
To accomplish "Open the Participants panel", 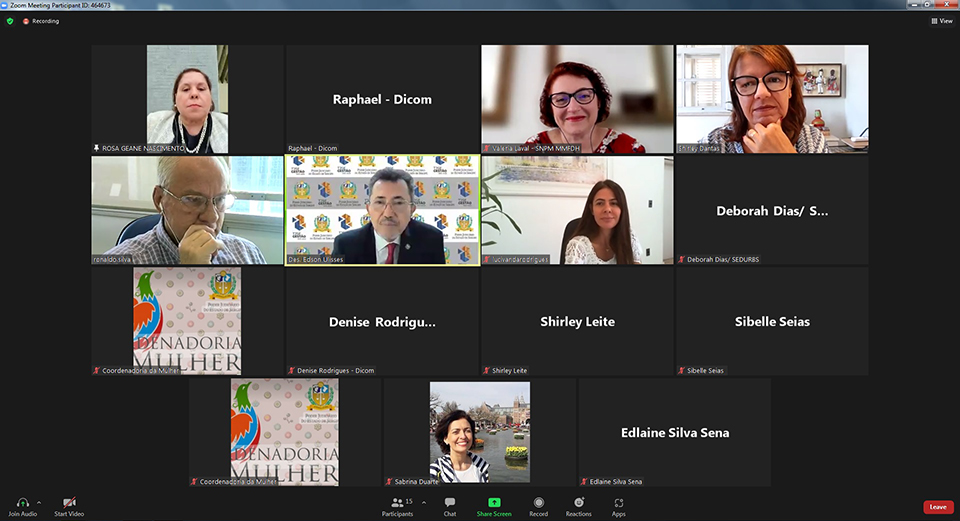I will 397,503.
